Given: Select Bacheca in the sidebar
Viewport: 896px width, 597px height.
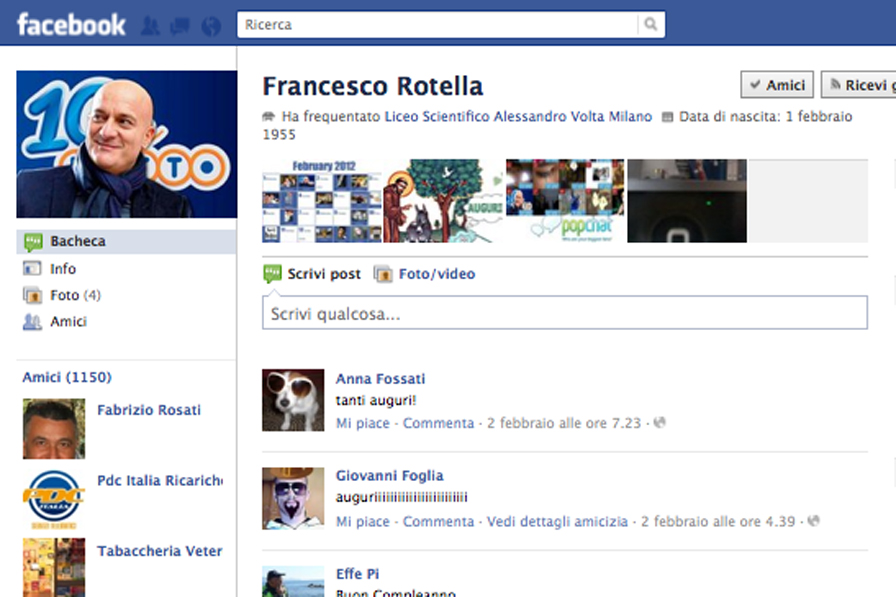Looking at the screenshot, I should (x=126, y=241).
